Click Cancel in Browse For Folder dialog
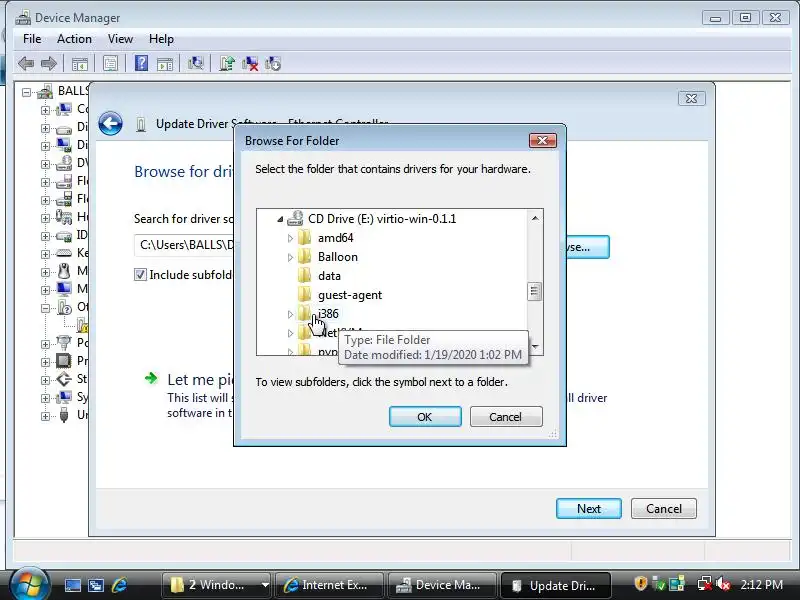 pyautogui.click(x=506, y=417)
